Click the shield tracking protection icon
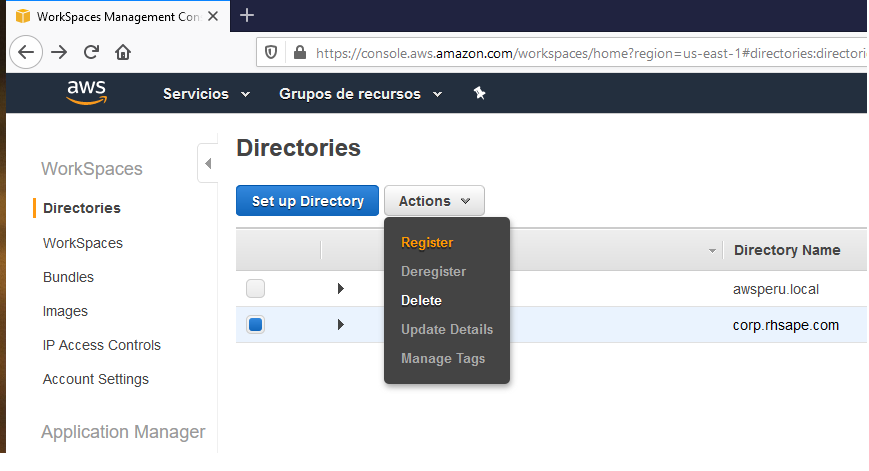 pos(271,52)
